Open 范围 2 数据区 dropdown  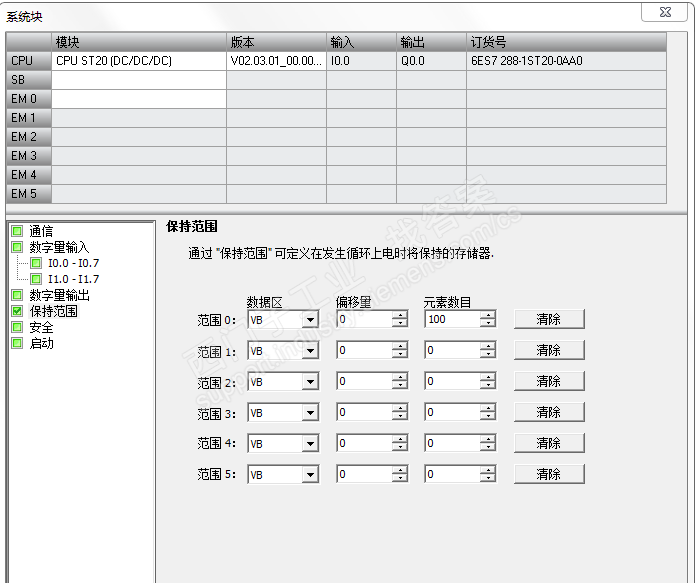[310, 381]
